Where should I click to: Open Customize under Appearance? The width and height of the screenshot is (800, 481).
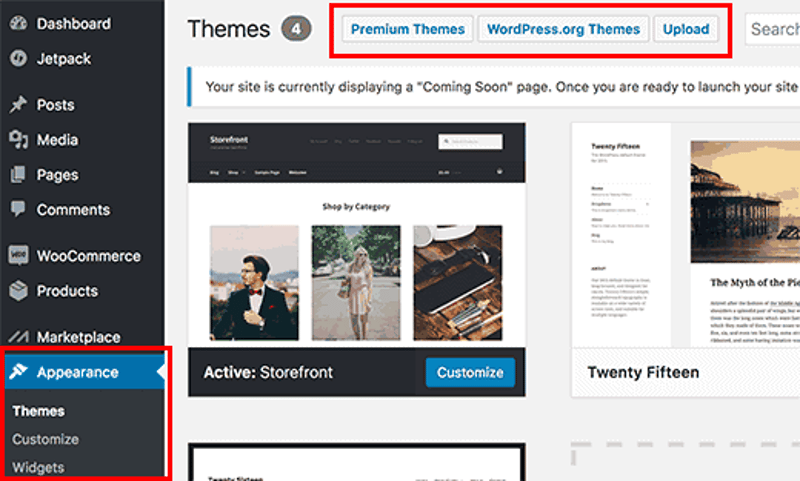(x=45, y=439)
